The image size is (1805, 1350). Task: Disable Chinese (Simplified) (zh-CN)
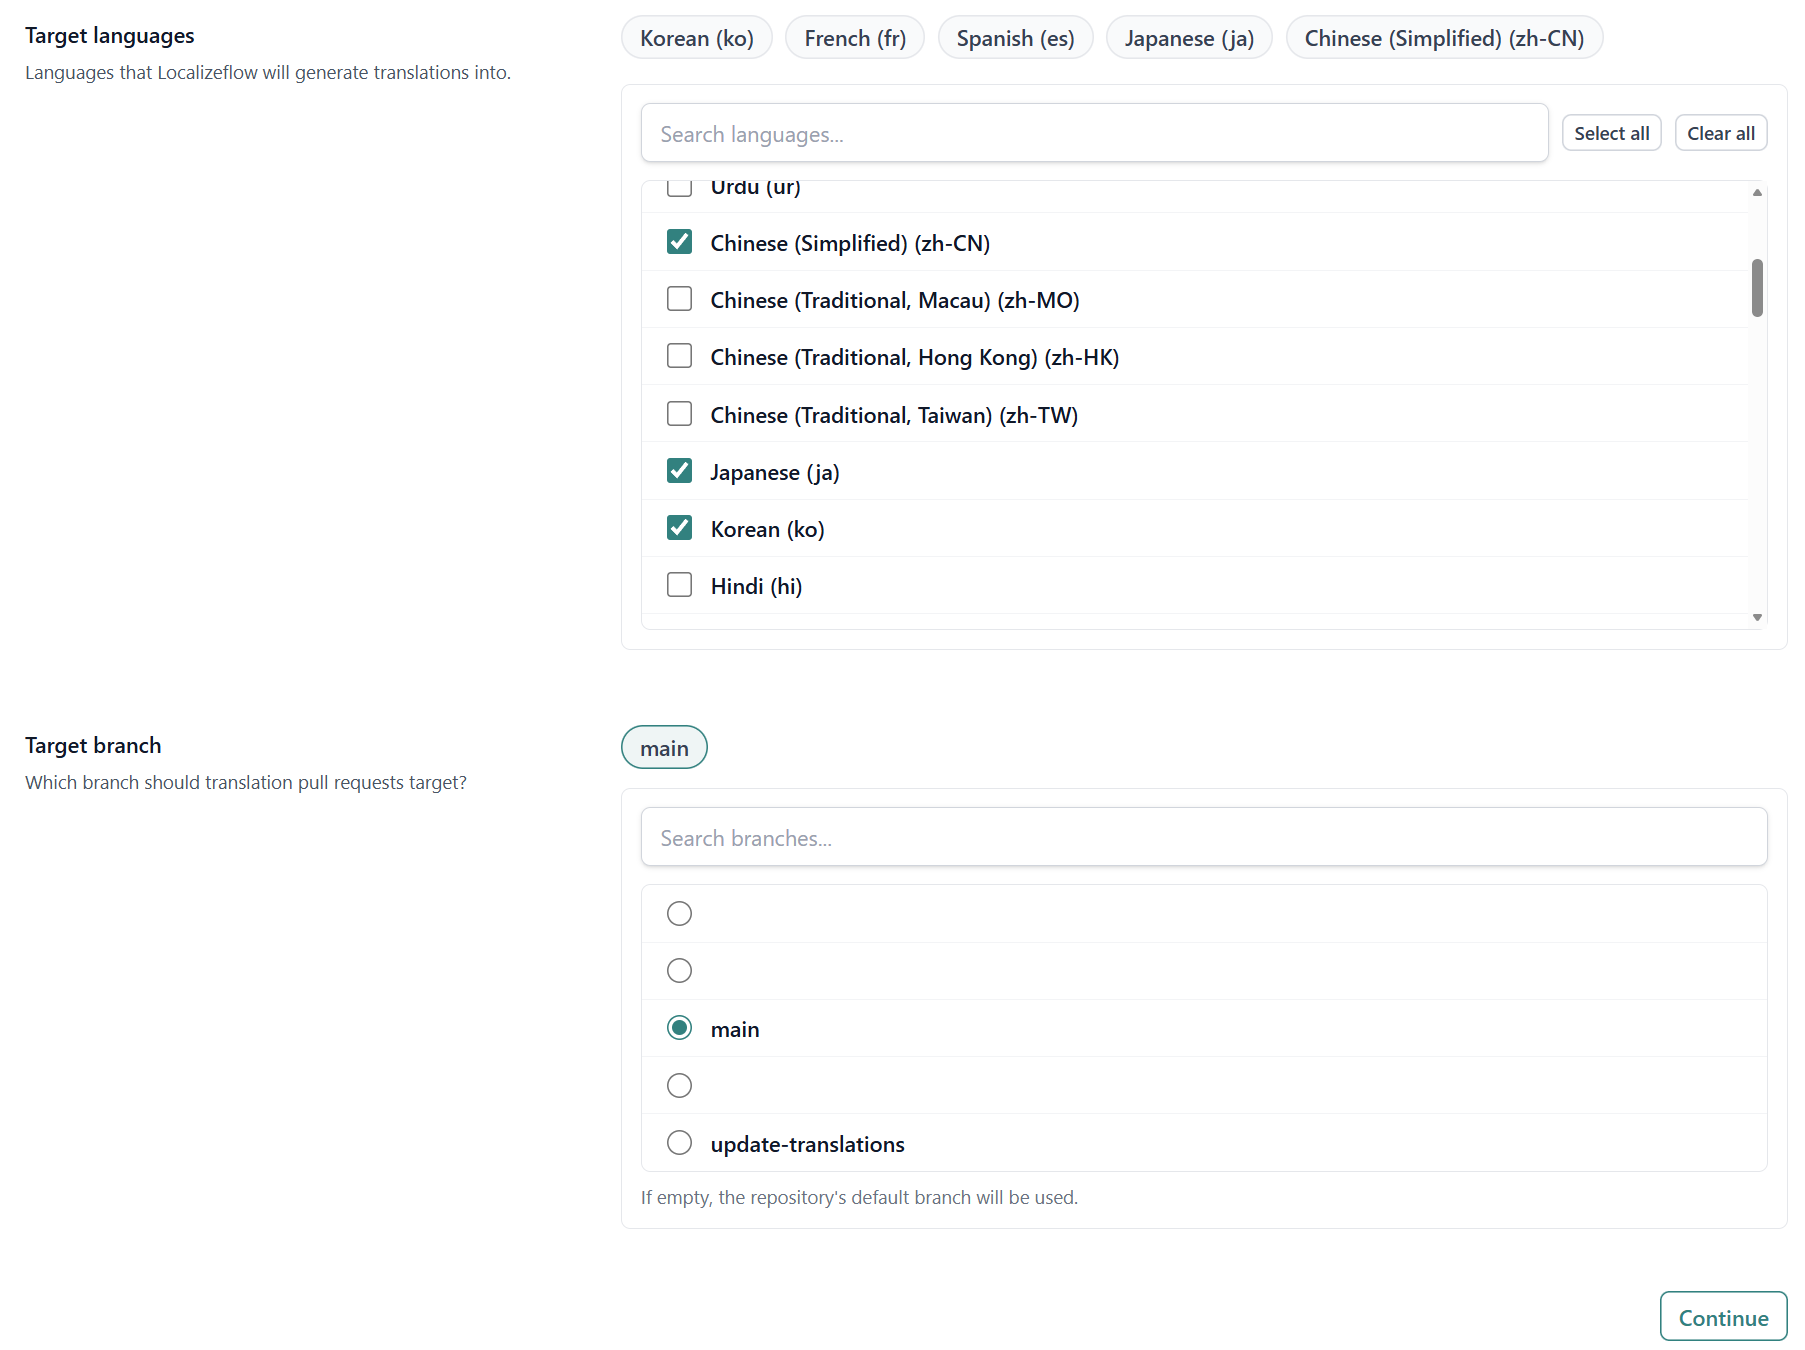click(x=679, y=241)
